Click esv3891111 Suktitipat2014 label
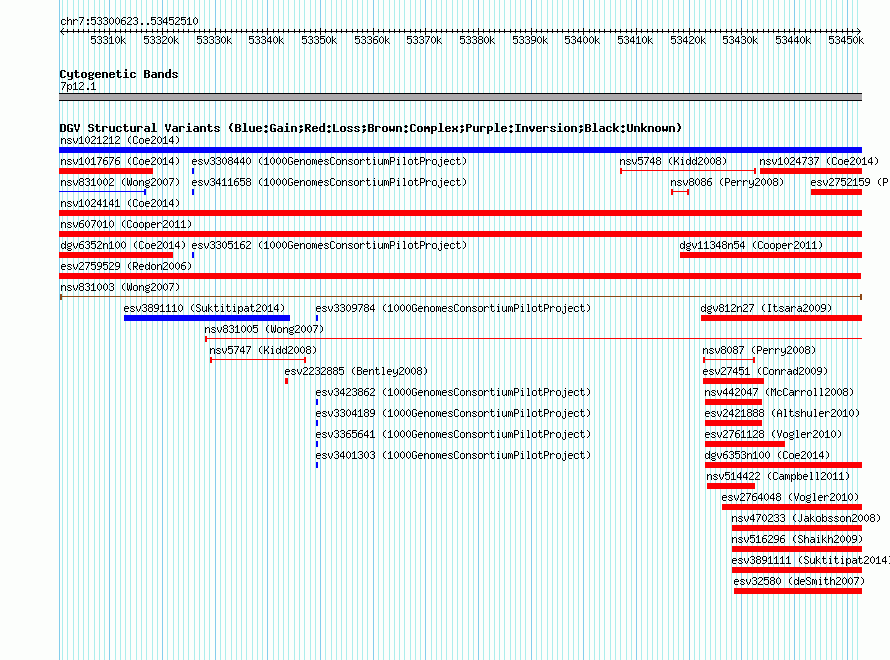 811,560
